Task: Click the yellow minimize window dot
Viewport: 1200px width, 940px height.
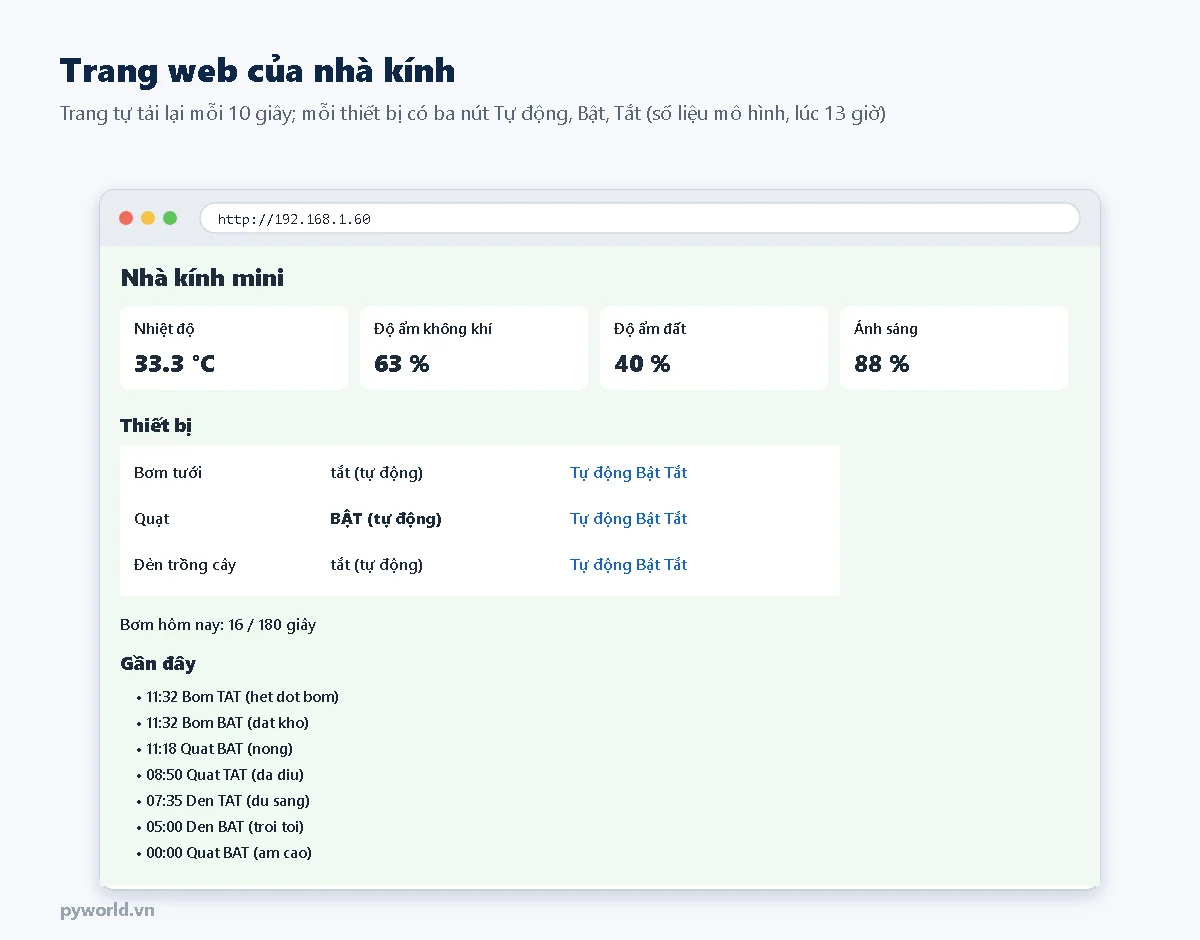Action: [148, 218]
